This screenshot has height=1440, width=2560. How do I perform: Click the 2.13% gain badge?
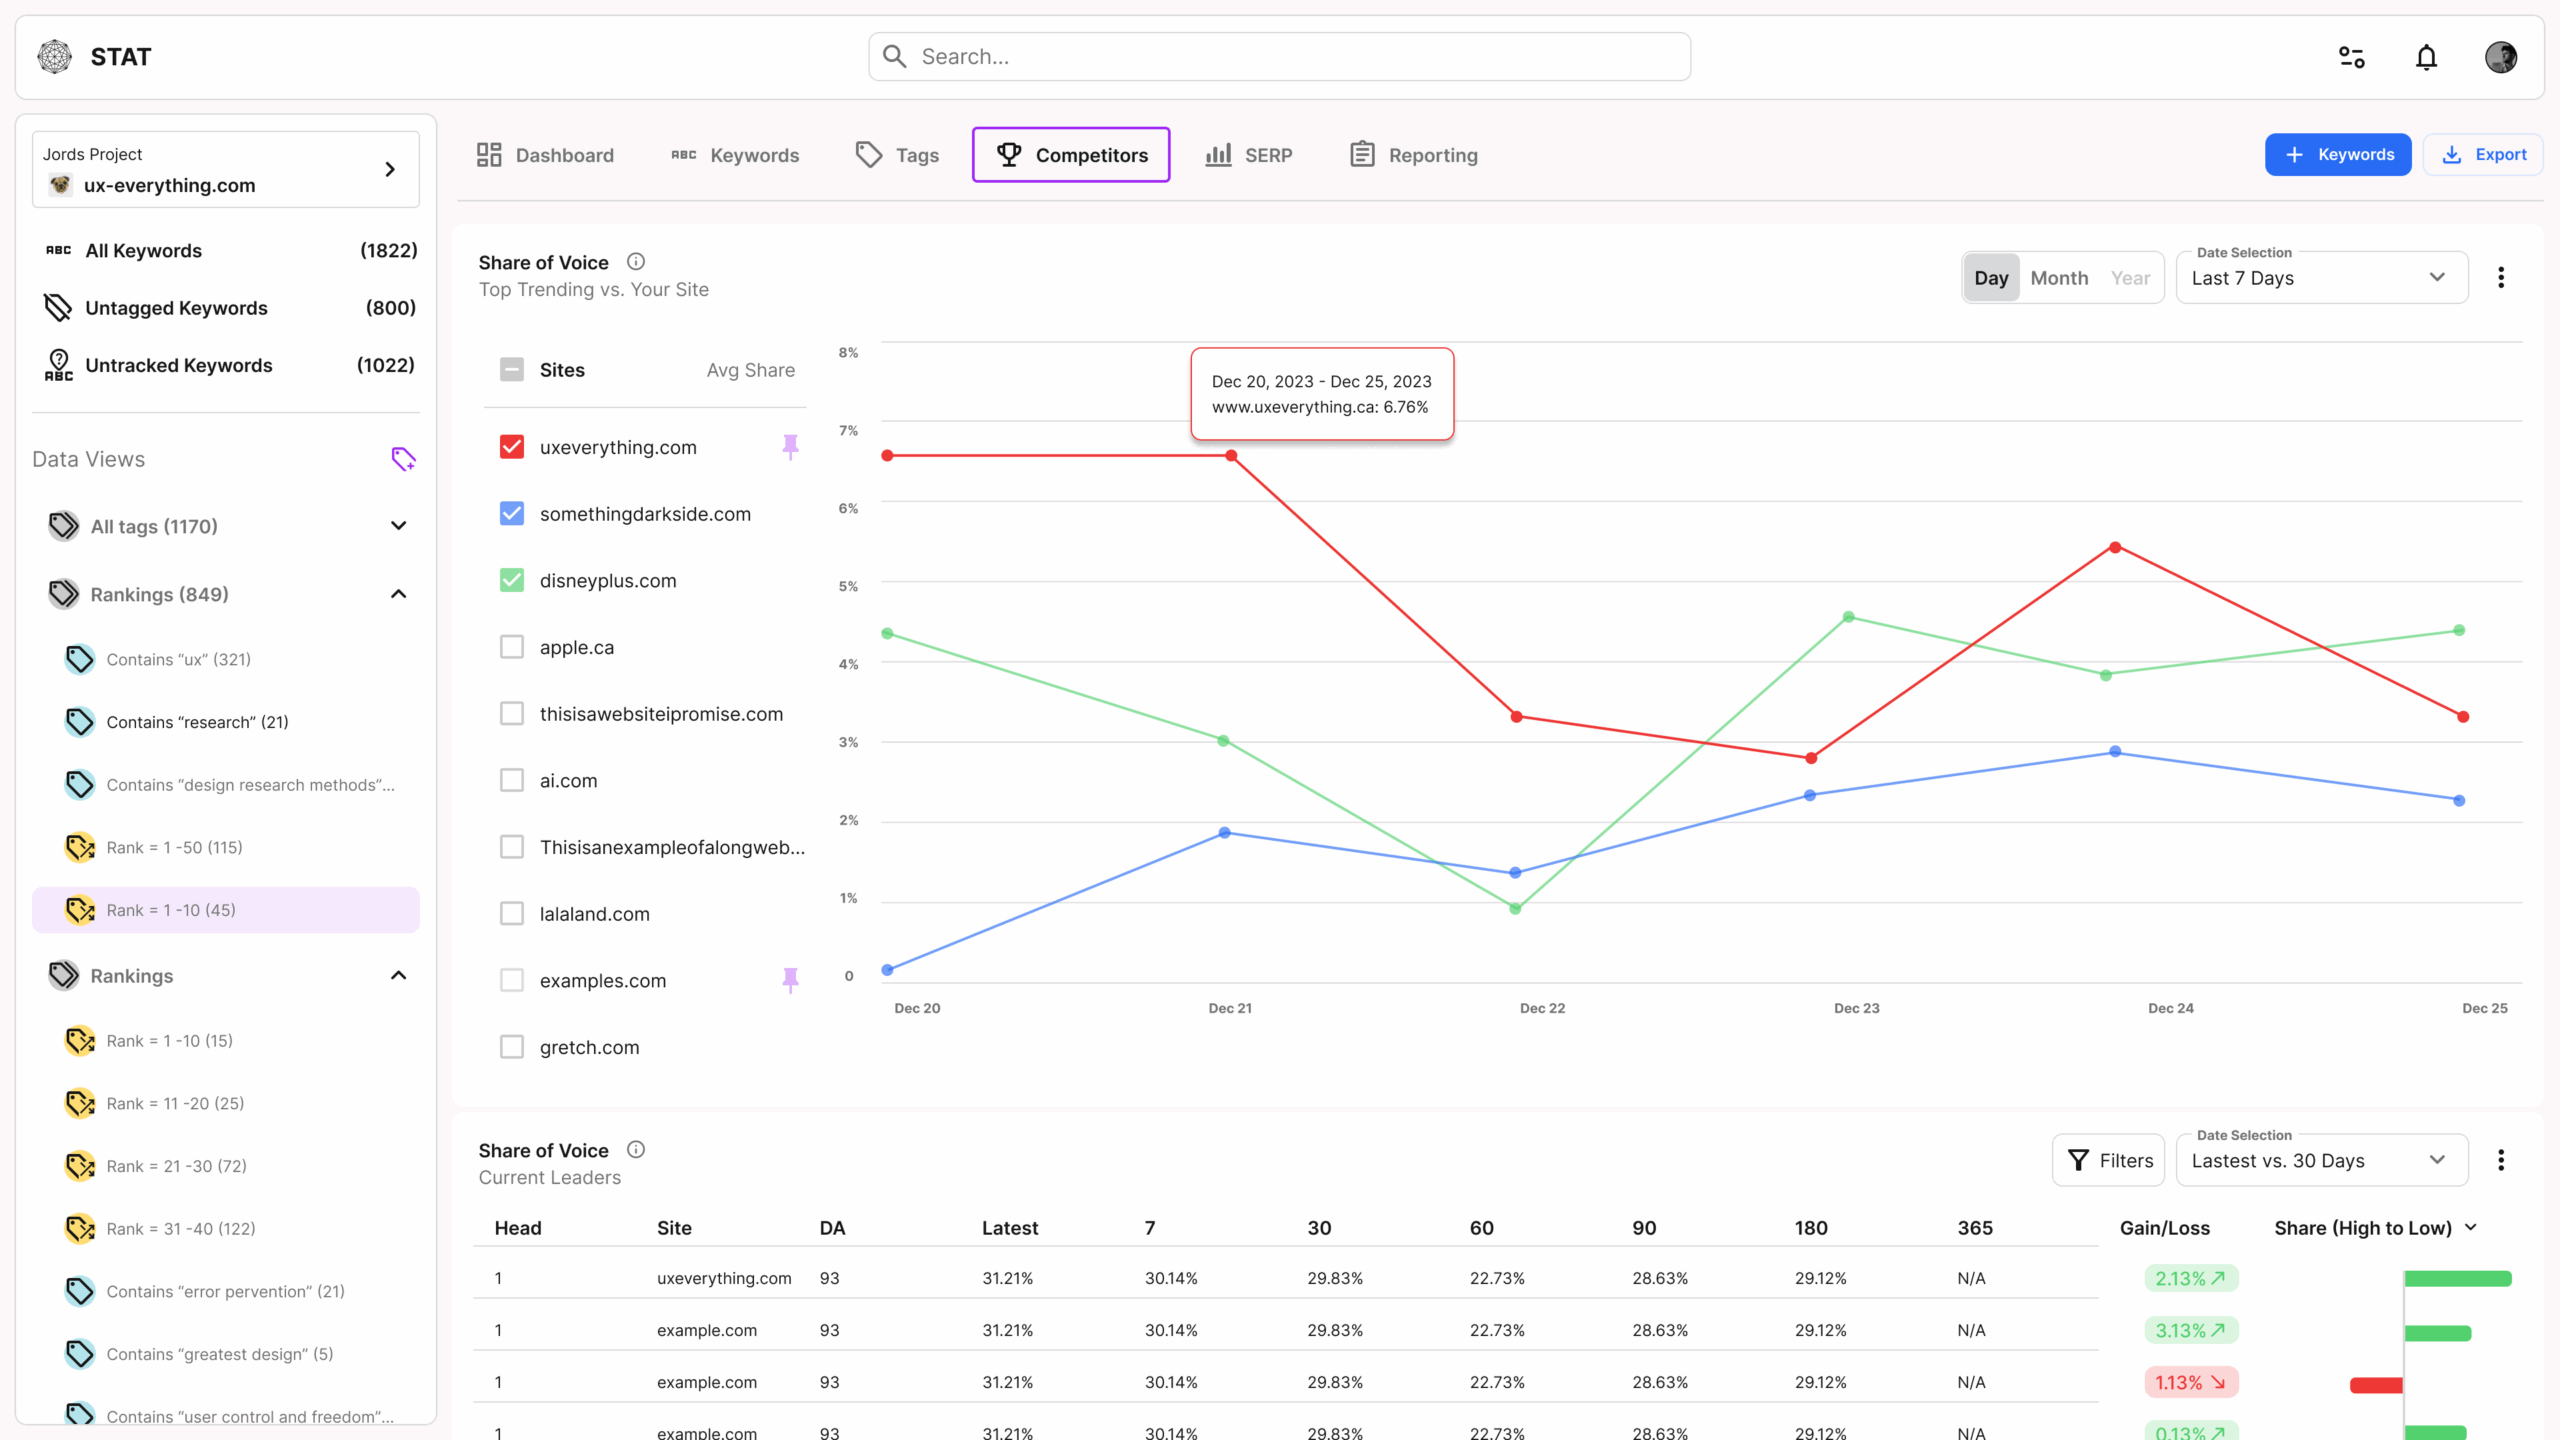click(x=2191, y=1278)
